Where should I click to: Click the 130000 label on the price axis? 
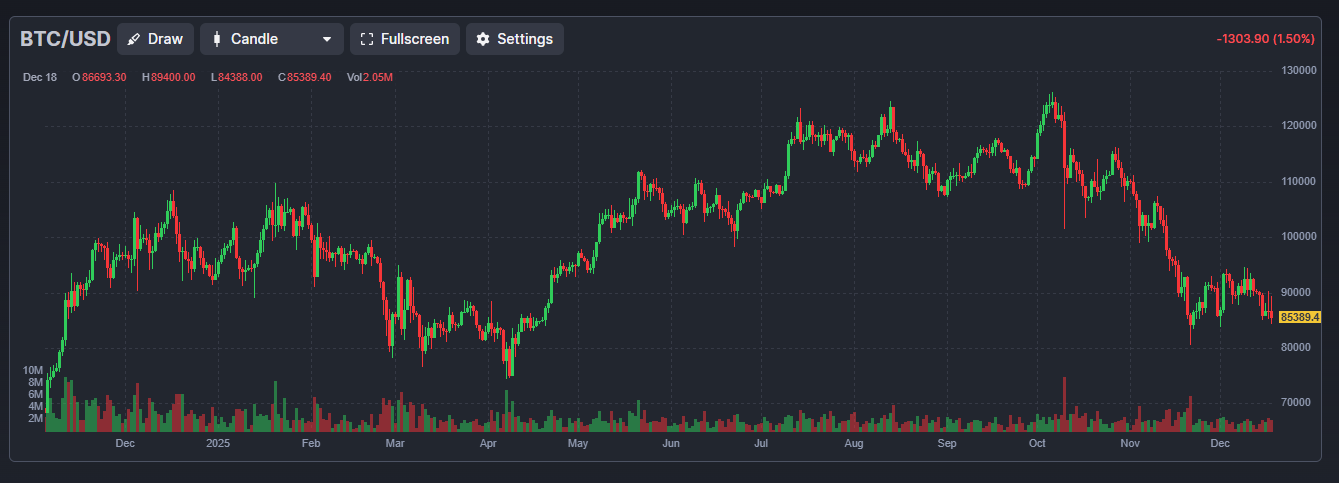(1298, 70)
